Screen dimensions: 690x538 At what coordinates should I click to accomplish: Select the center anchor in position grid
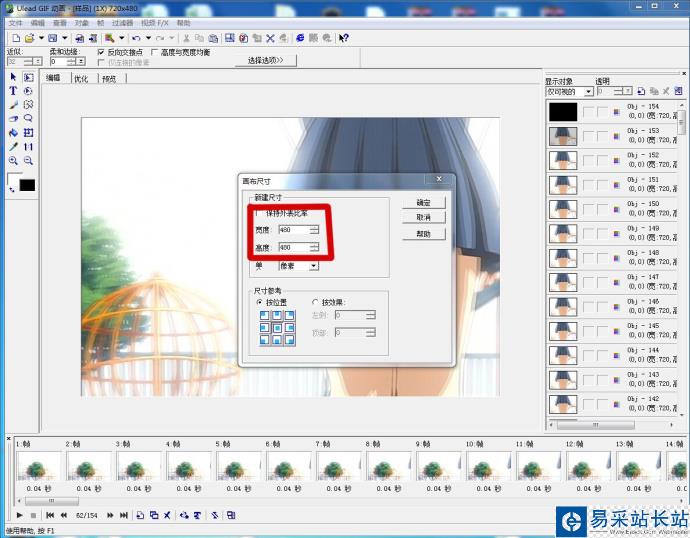(x=277, y=328)
